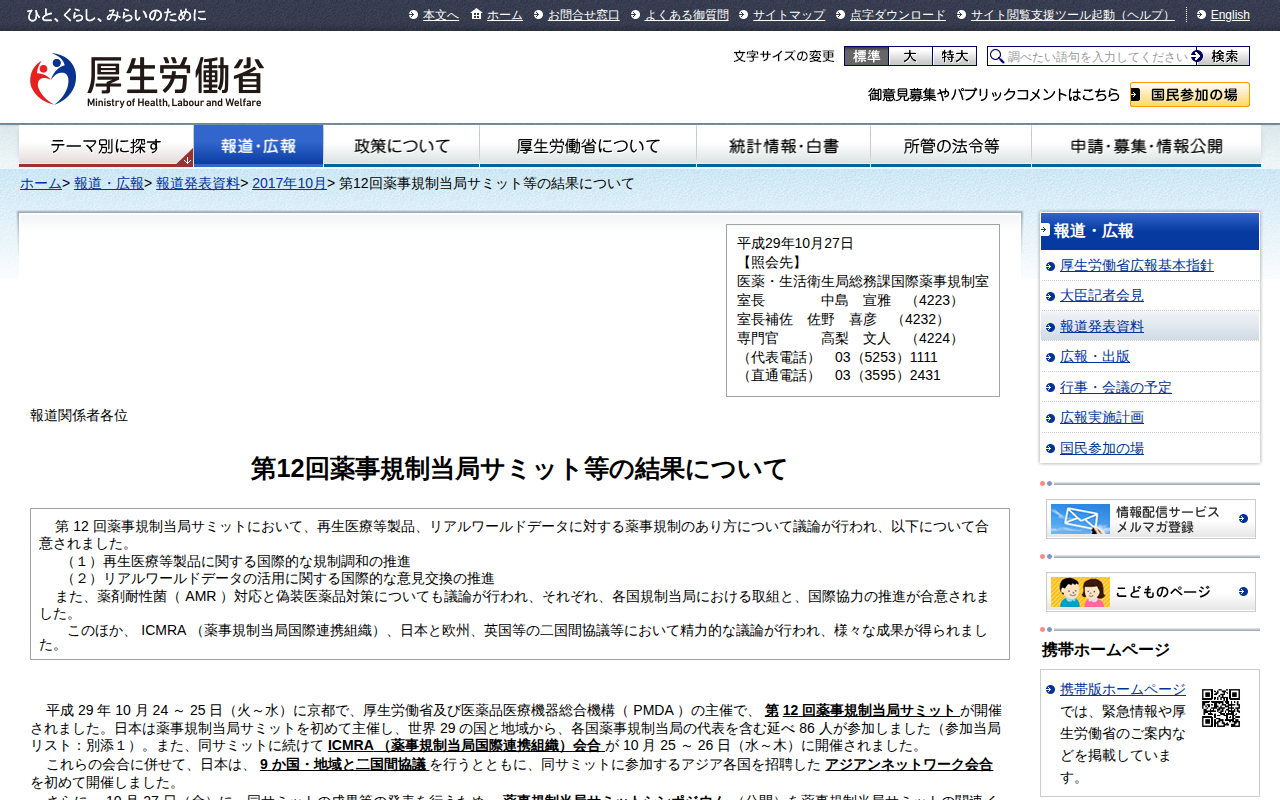1280x800 pixels.
Task: Click the envelope メルマガ登録 banner icon
Action: point(1079,519)
